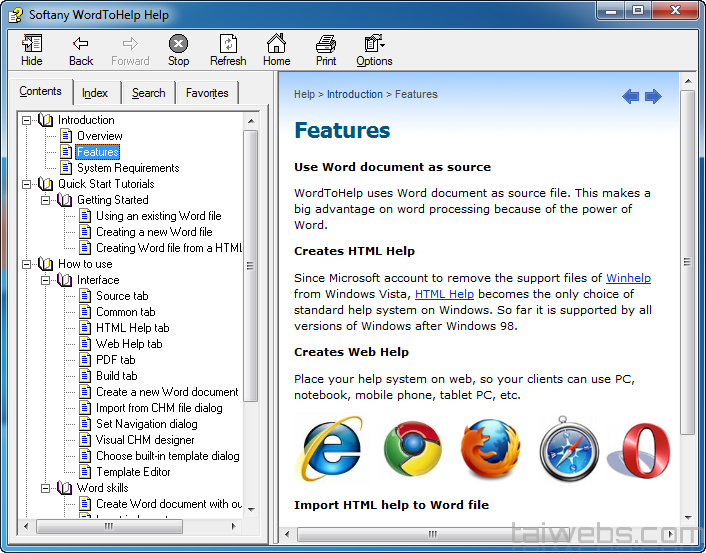Select System Requirements in the tree
This screenshot has width=706, height=553.
128,168
